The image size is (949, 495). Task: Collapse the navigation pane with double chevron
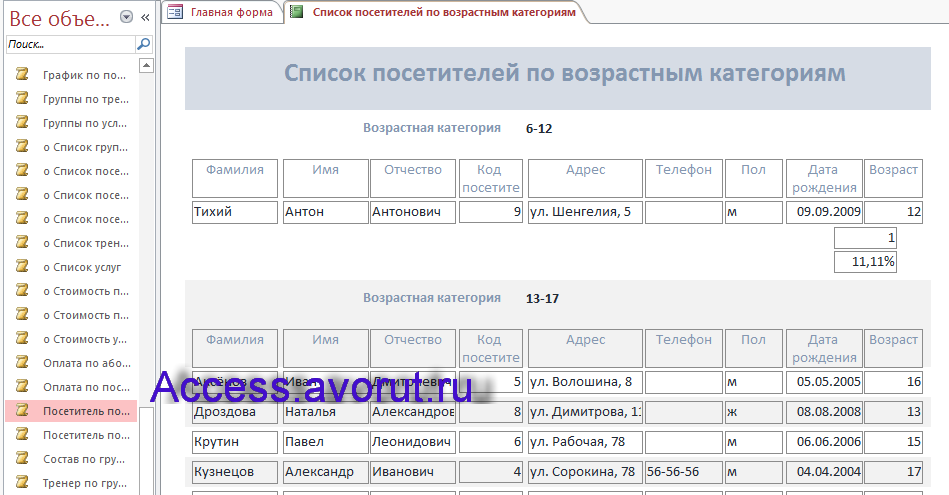coord(145,18)
